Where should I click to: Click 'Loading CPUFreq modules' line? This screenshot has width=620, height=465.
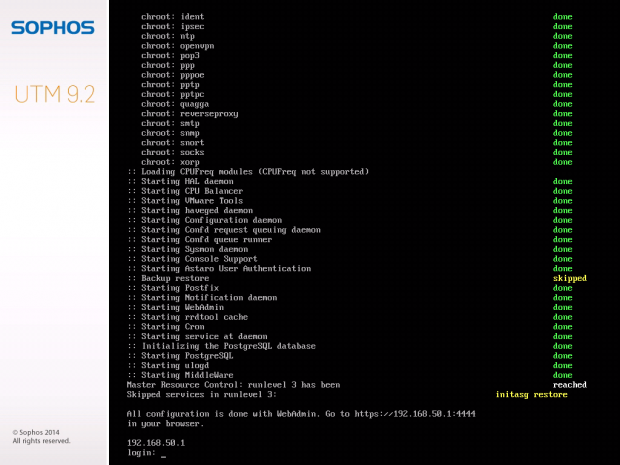pyautogui.click(x=248, y=172)
